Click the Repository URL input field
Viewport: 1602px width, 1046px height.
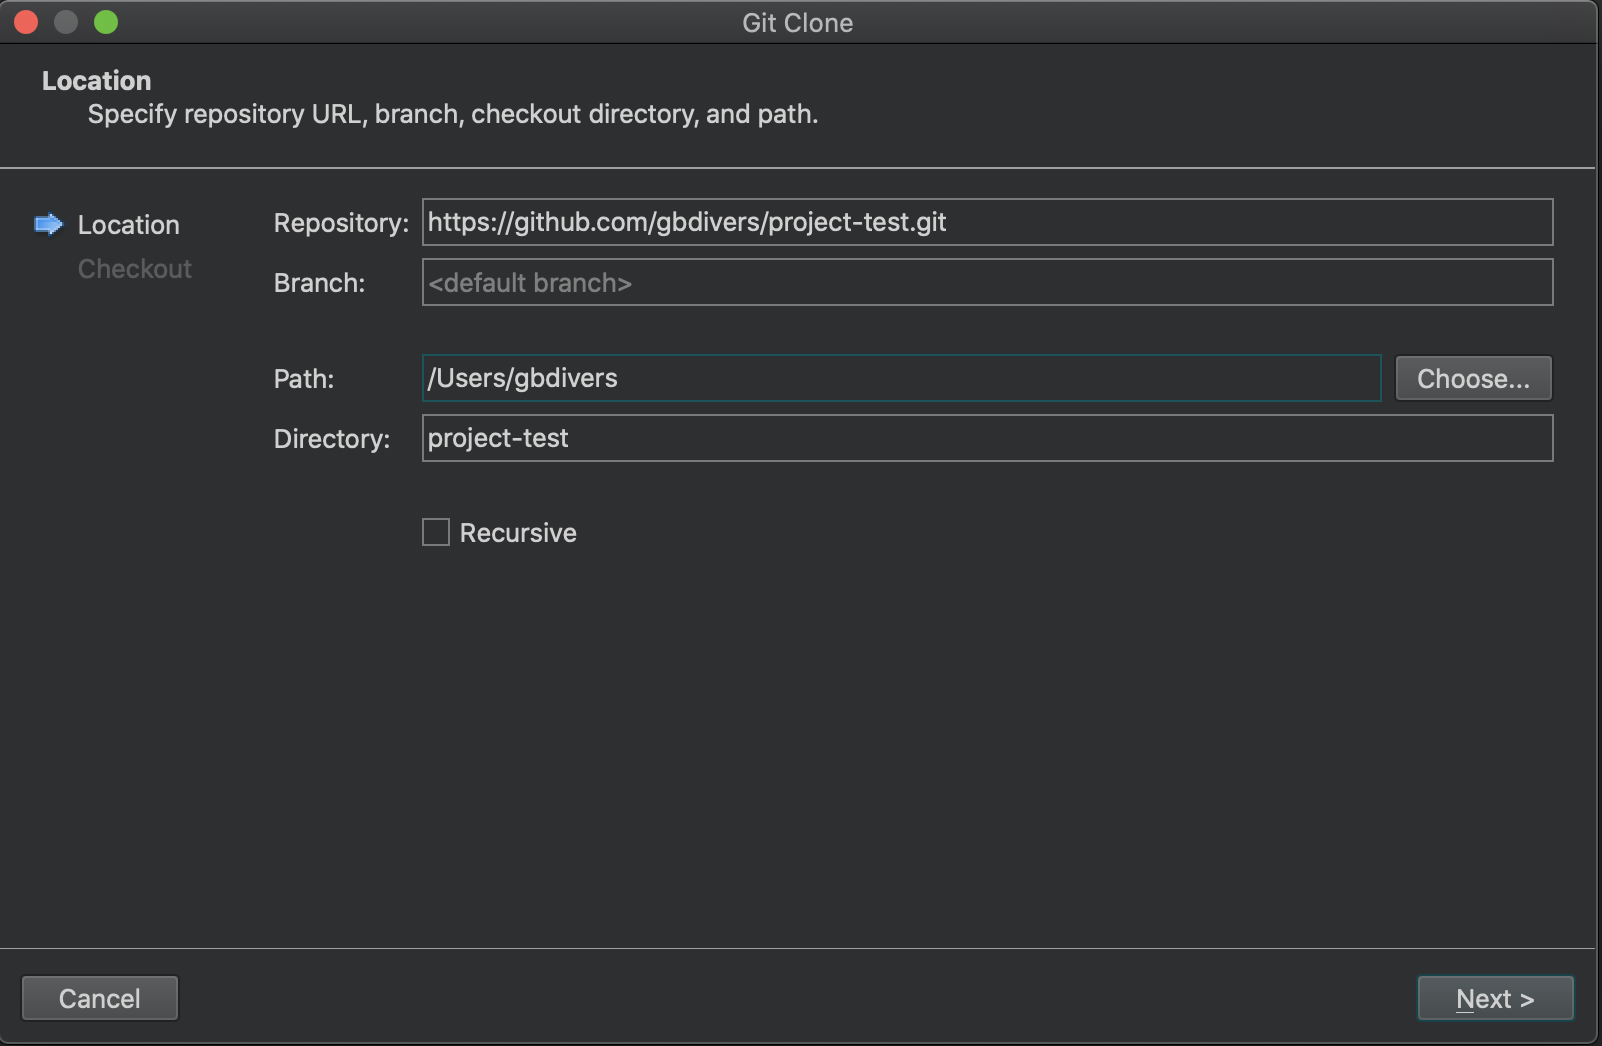click(x=987, y=222)
